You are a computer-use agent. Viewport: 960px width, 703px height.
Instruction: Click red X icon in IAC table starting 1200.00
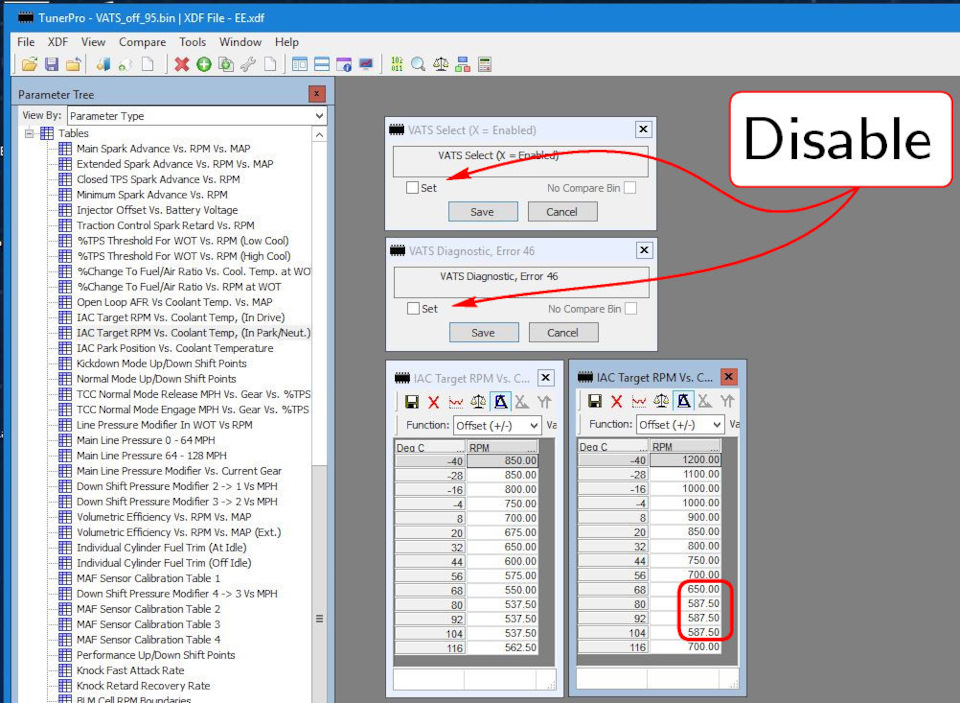pyautogui.click(x=617, y=401)
